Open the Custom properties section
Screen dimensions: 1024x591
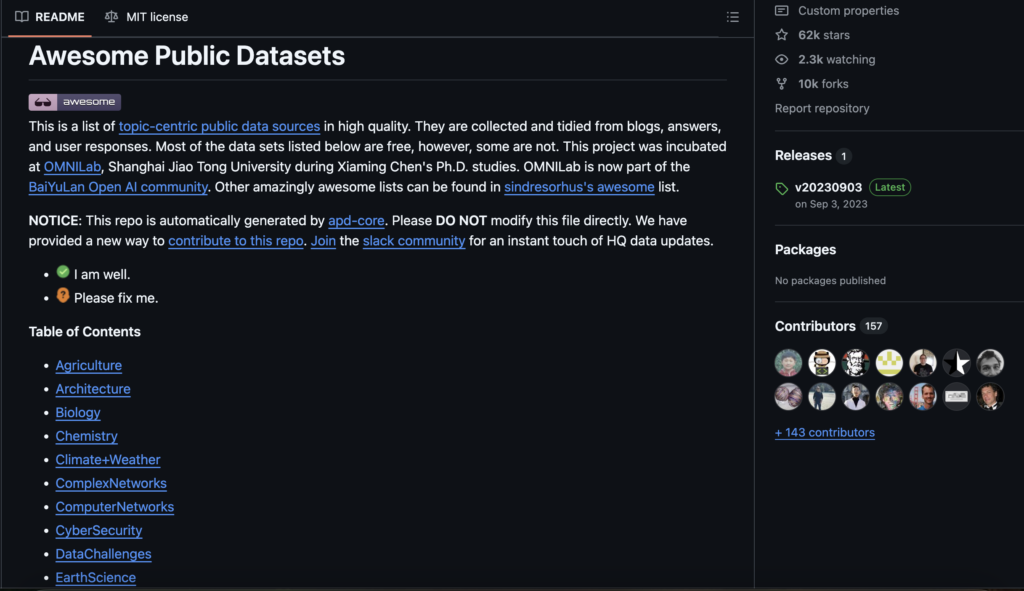(x=847, y=10)
